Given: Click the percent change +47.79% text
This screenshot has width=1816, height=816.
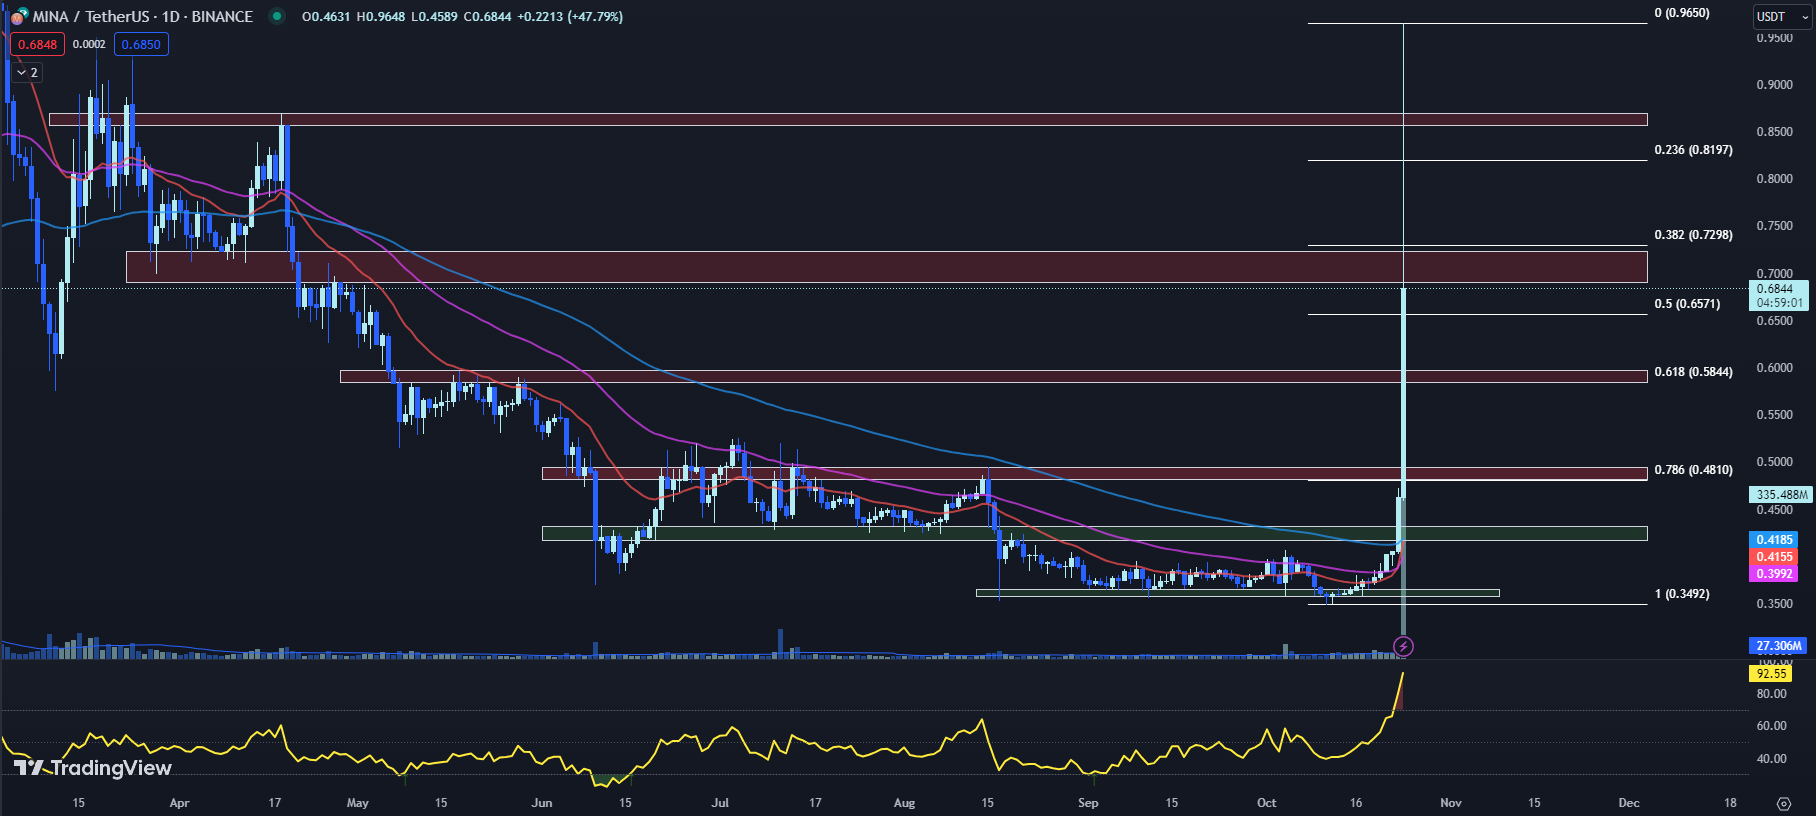Looking at the screenshot, I should [595, 17].
